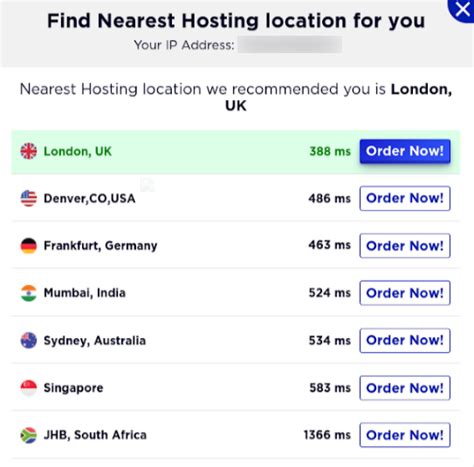Order Mumbai, India hosting now
The height and width of the screenshot is (467, 474).
(x=405, y=293)
